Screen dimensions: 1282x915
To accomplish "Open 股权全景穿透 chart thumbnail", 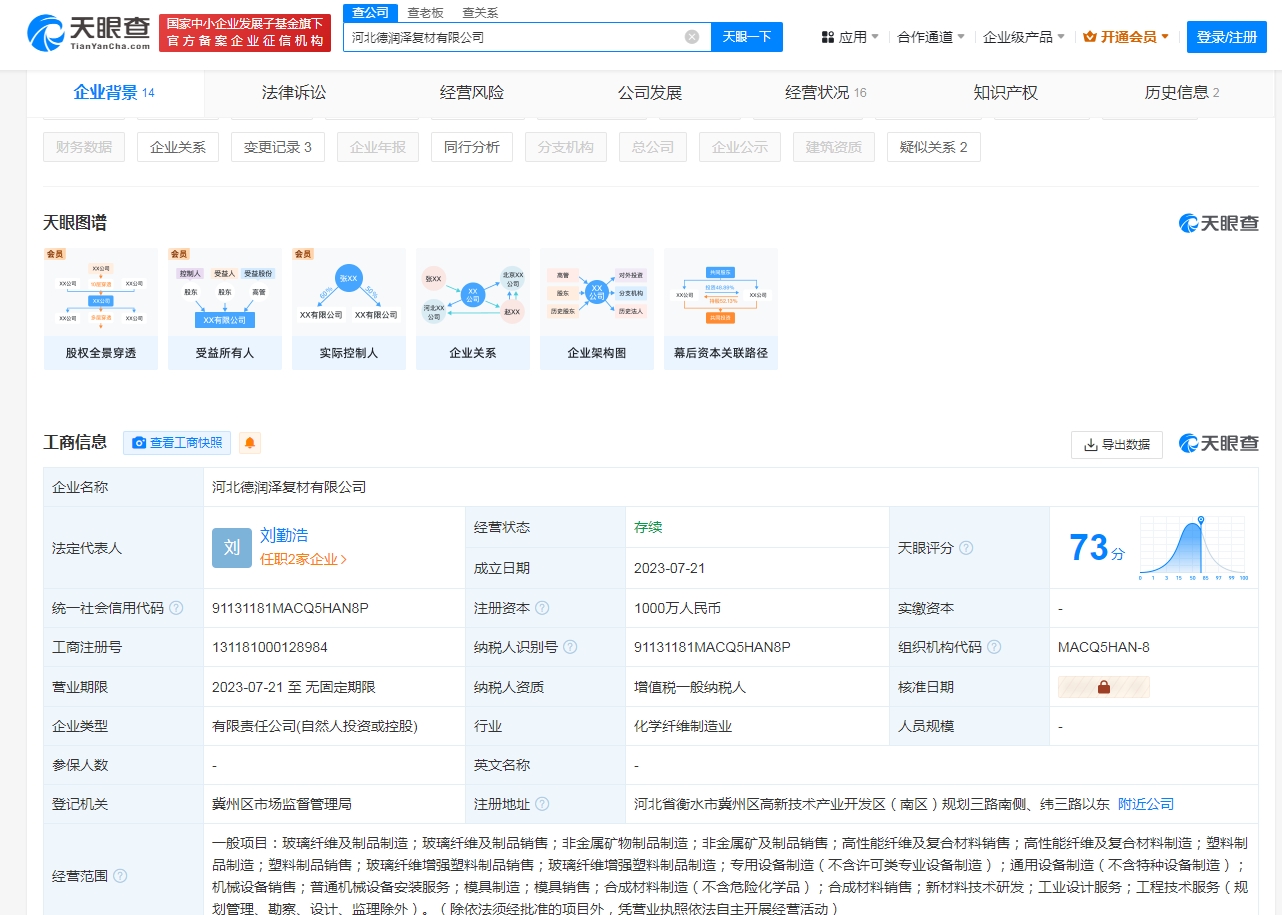I will [x=101, y=309].
